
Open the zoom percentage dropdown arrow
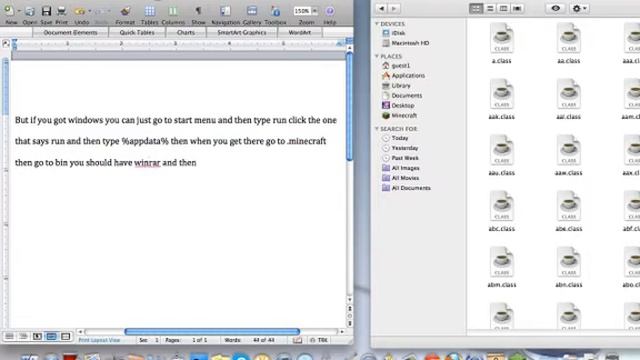315,11
